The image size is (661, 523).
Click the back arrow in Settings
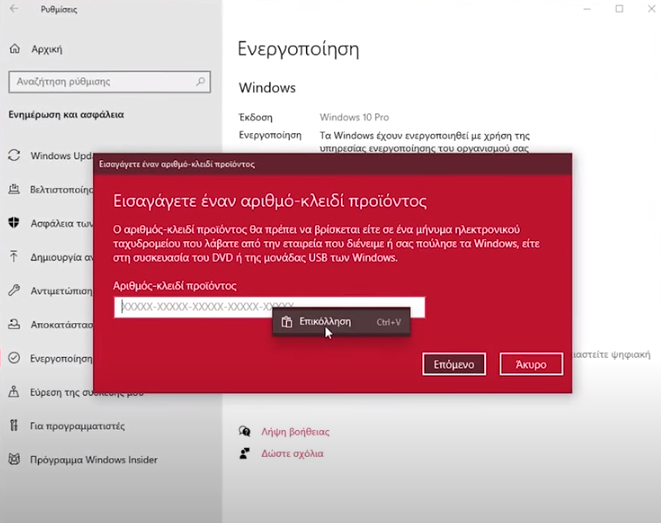14,9
